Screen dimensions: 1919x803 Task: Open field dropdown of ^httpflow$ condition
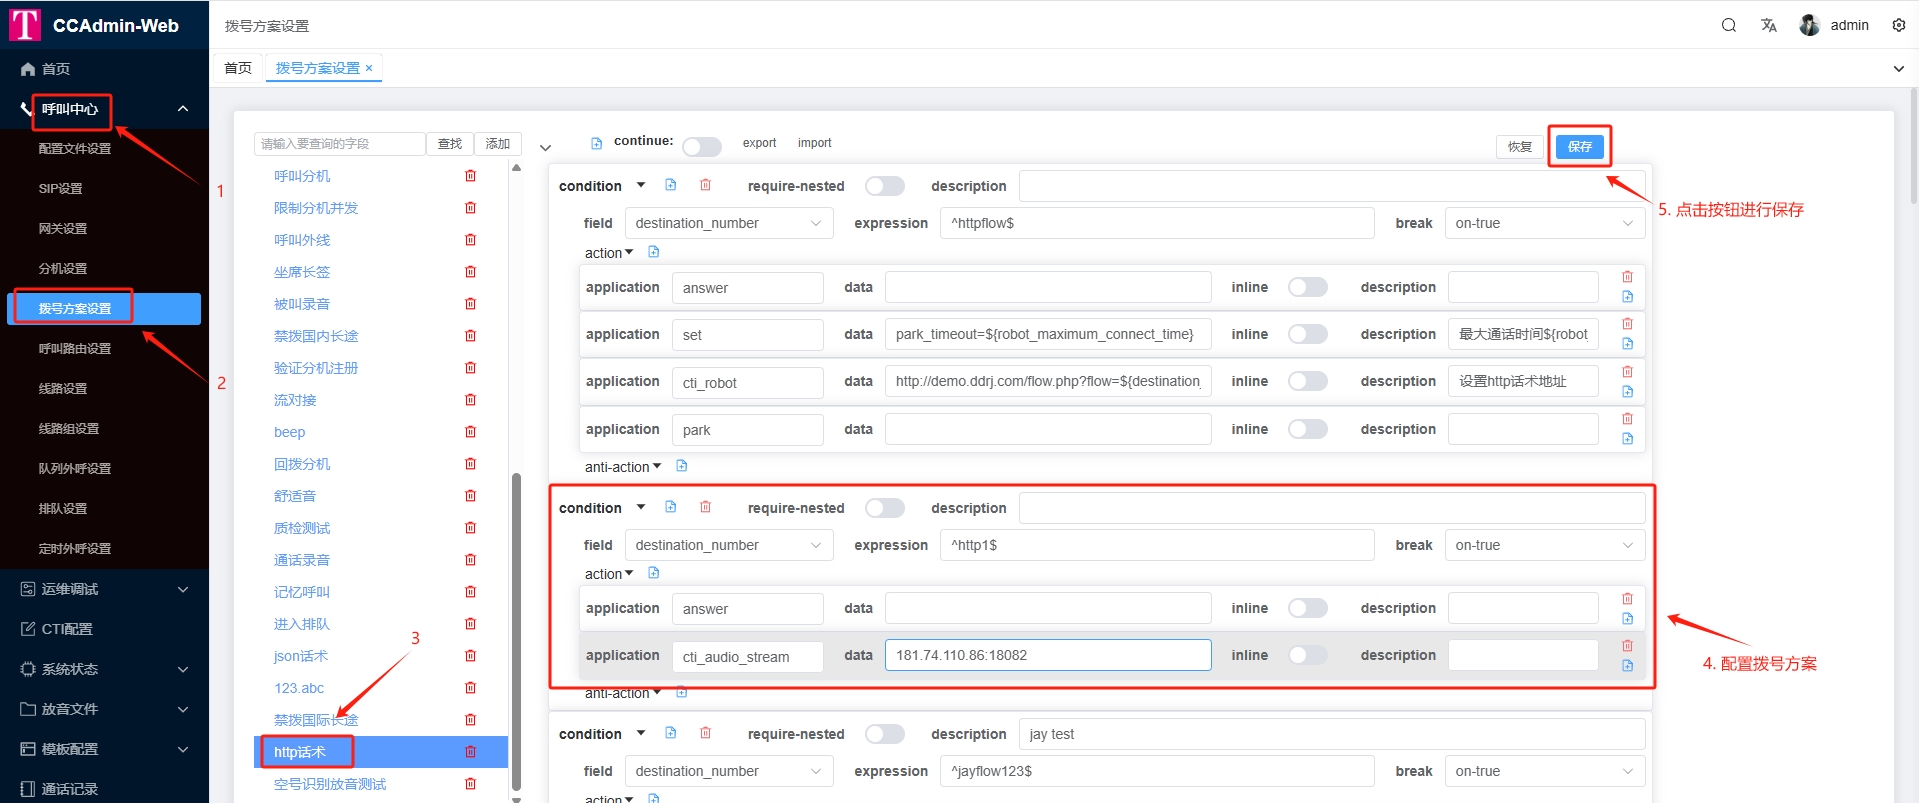pyautogui.click(x=728, y=223)
